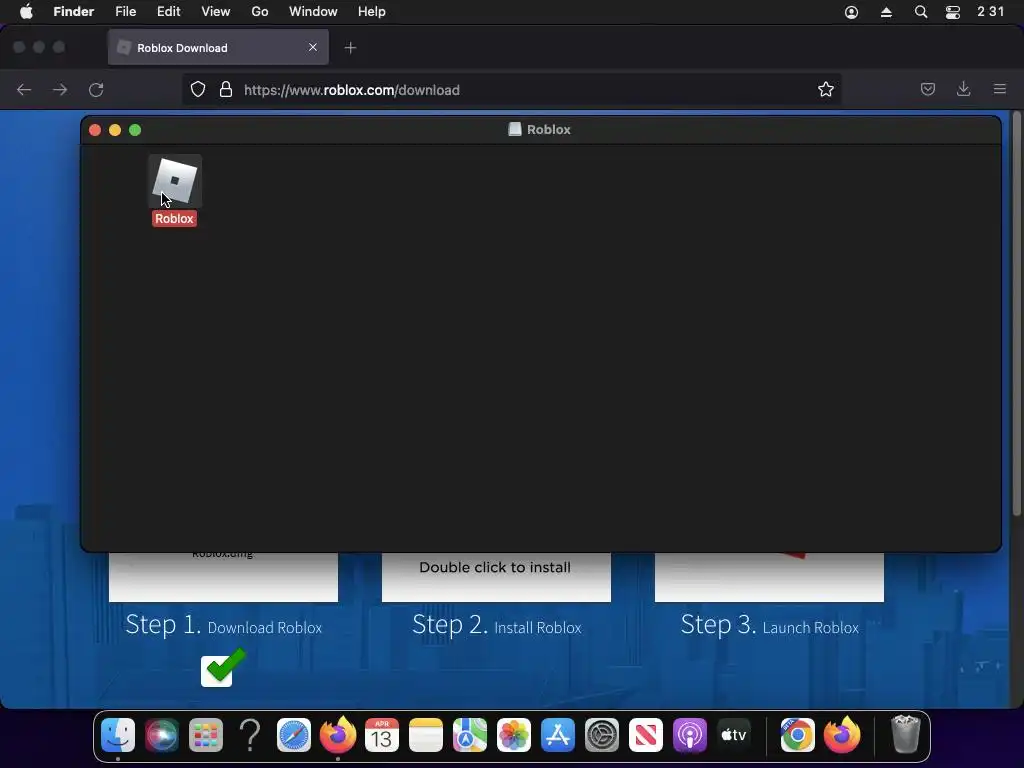This screenshot has height=768, width=1024.
Task: Open System Preferences from the Dock
Action: tap(601, 735)
